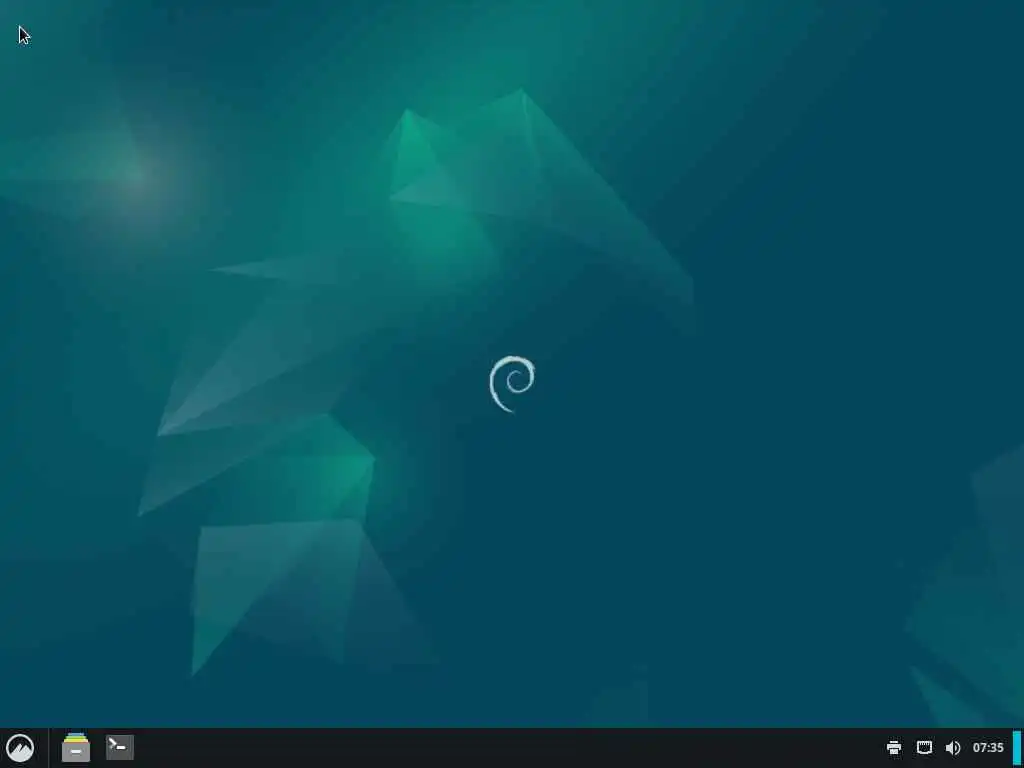Click the 07:35 panel clock
The width and height of the screenshot is (1024, 768).
(x=987, y=748)
